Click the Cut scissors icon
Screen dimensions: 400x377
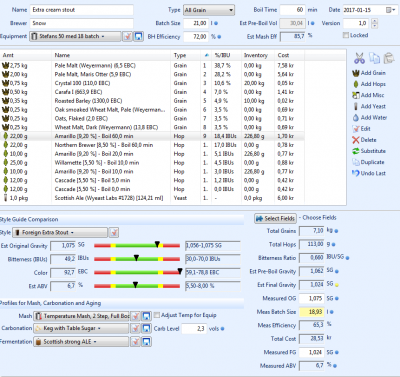(x=359, y=58)
